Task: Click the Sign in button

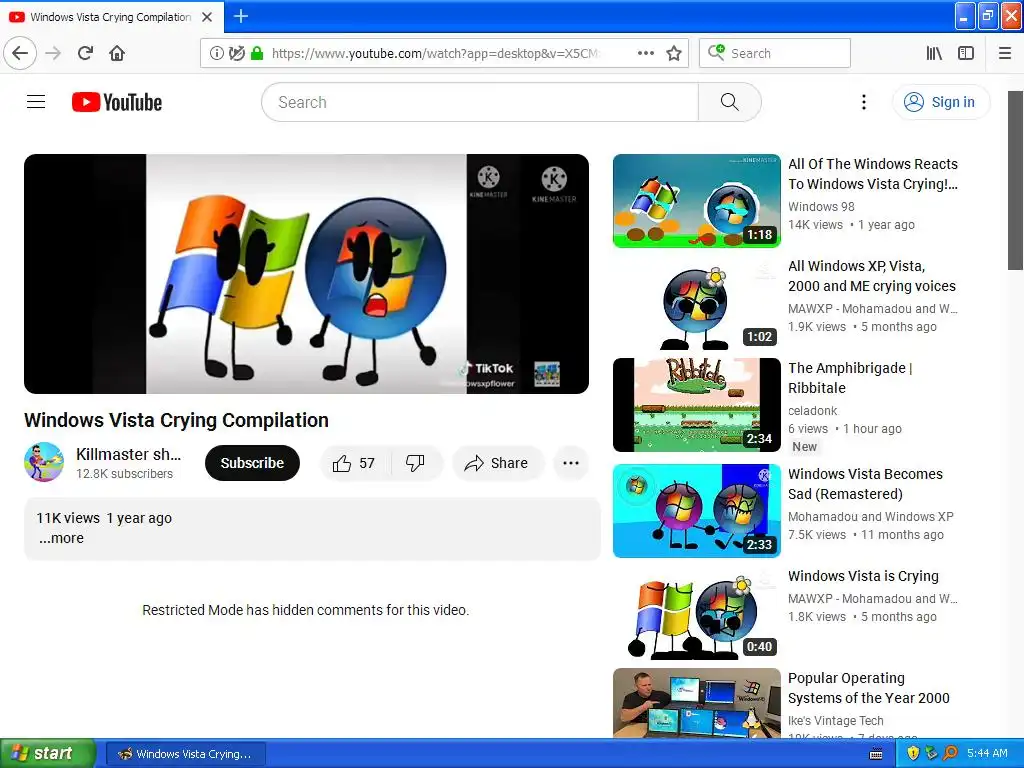Action: 940,102
